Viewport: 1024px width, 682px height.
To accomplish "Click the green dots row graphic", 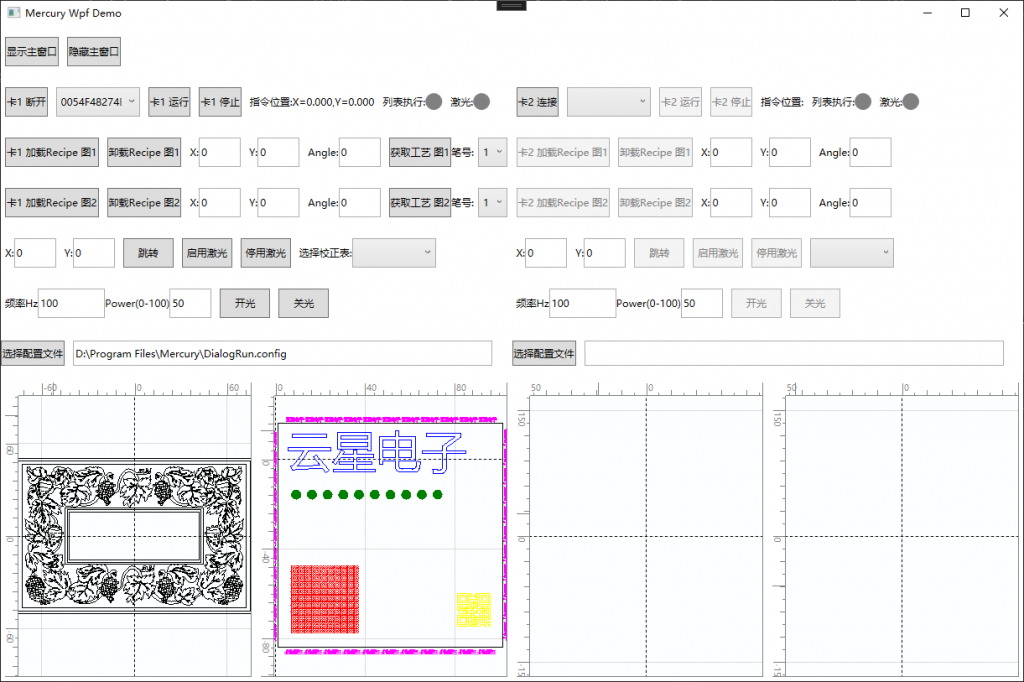I will (x=366, y=495).
